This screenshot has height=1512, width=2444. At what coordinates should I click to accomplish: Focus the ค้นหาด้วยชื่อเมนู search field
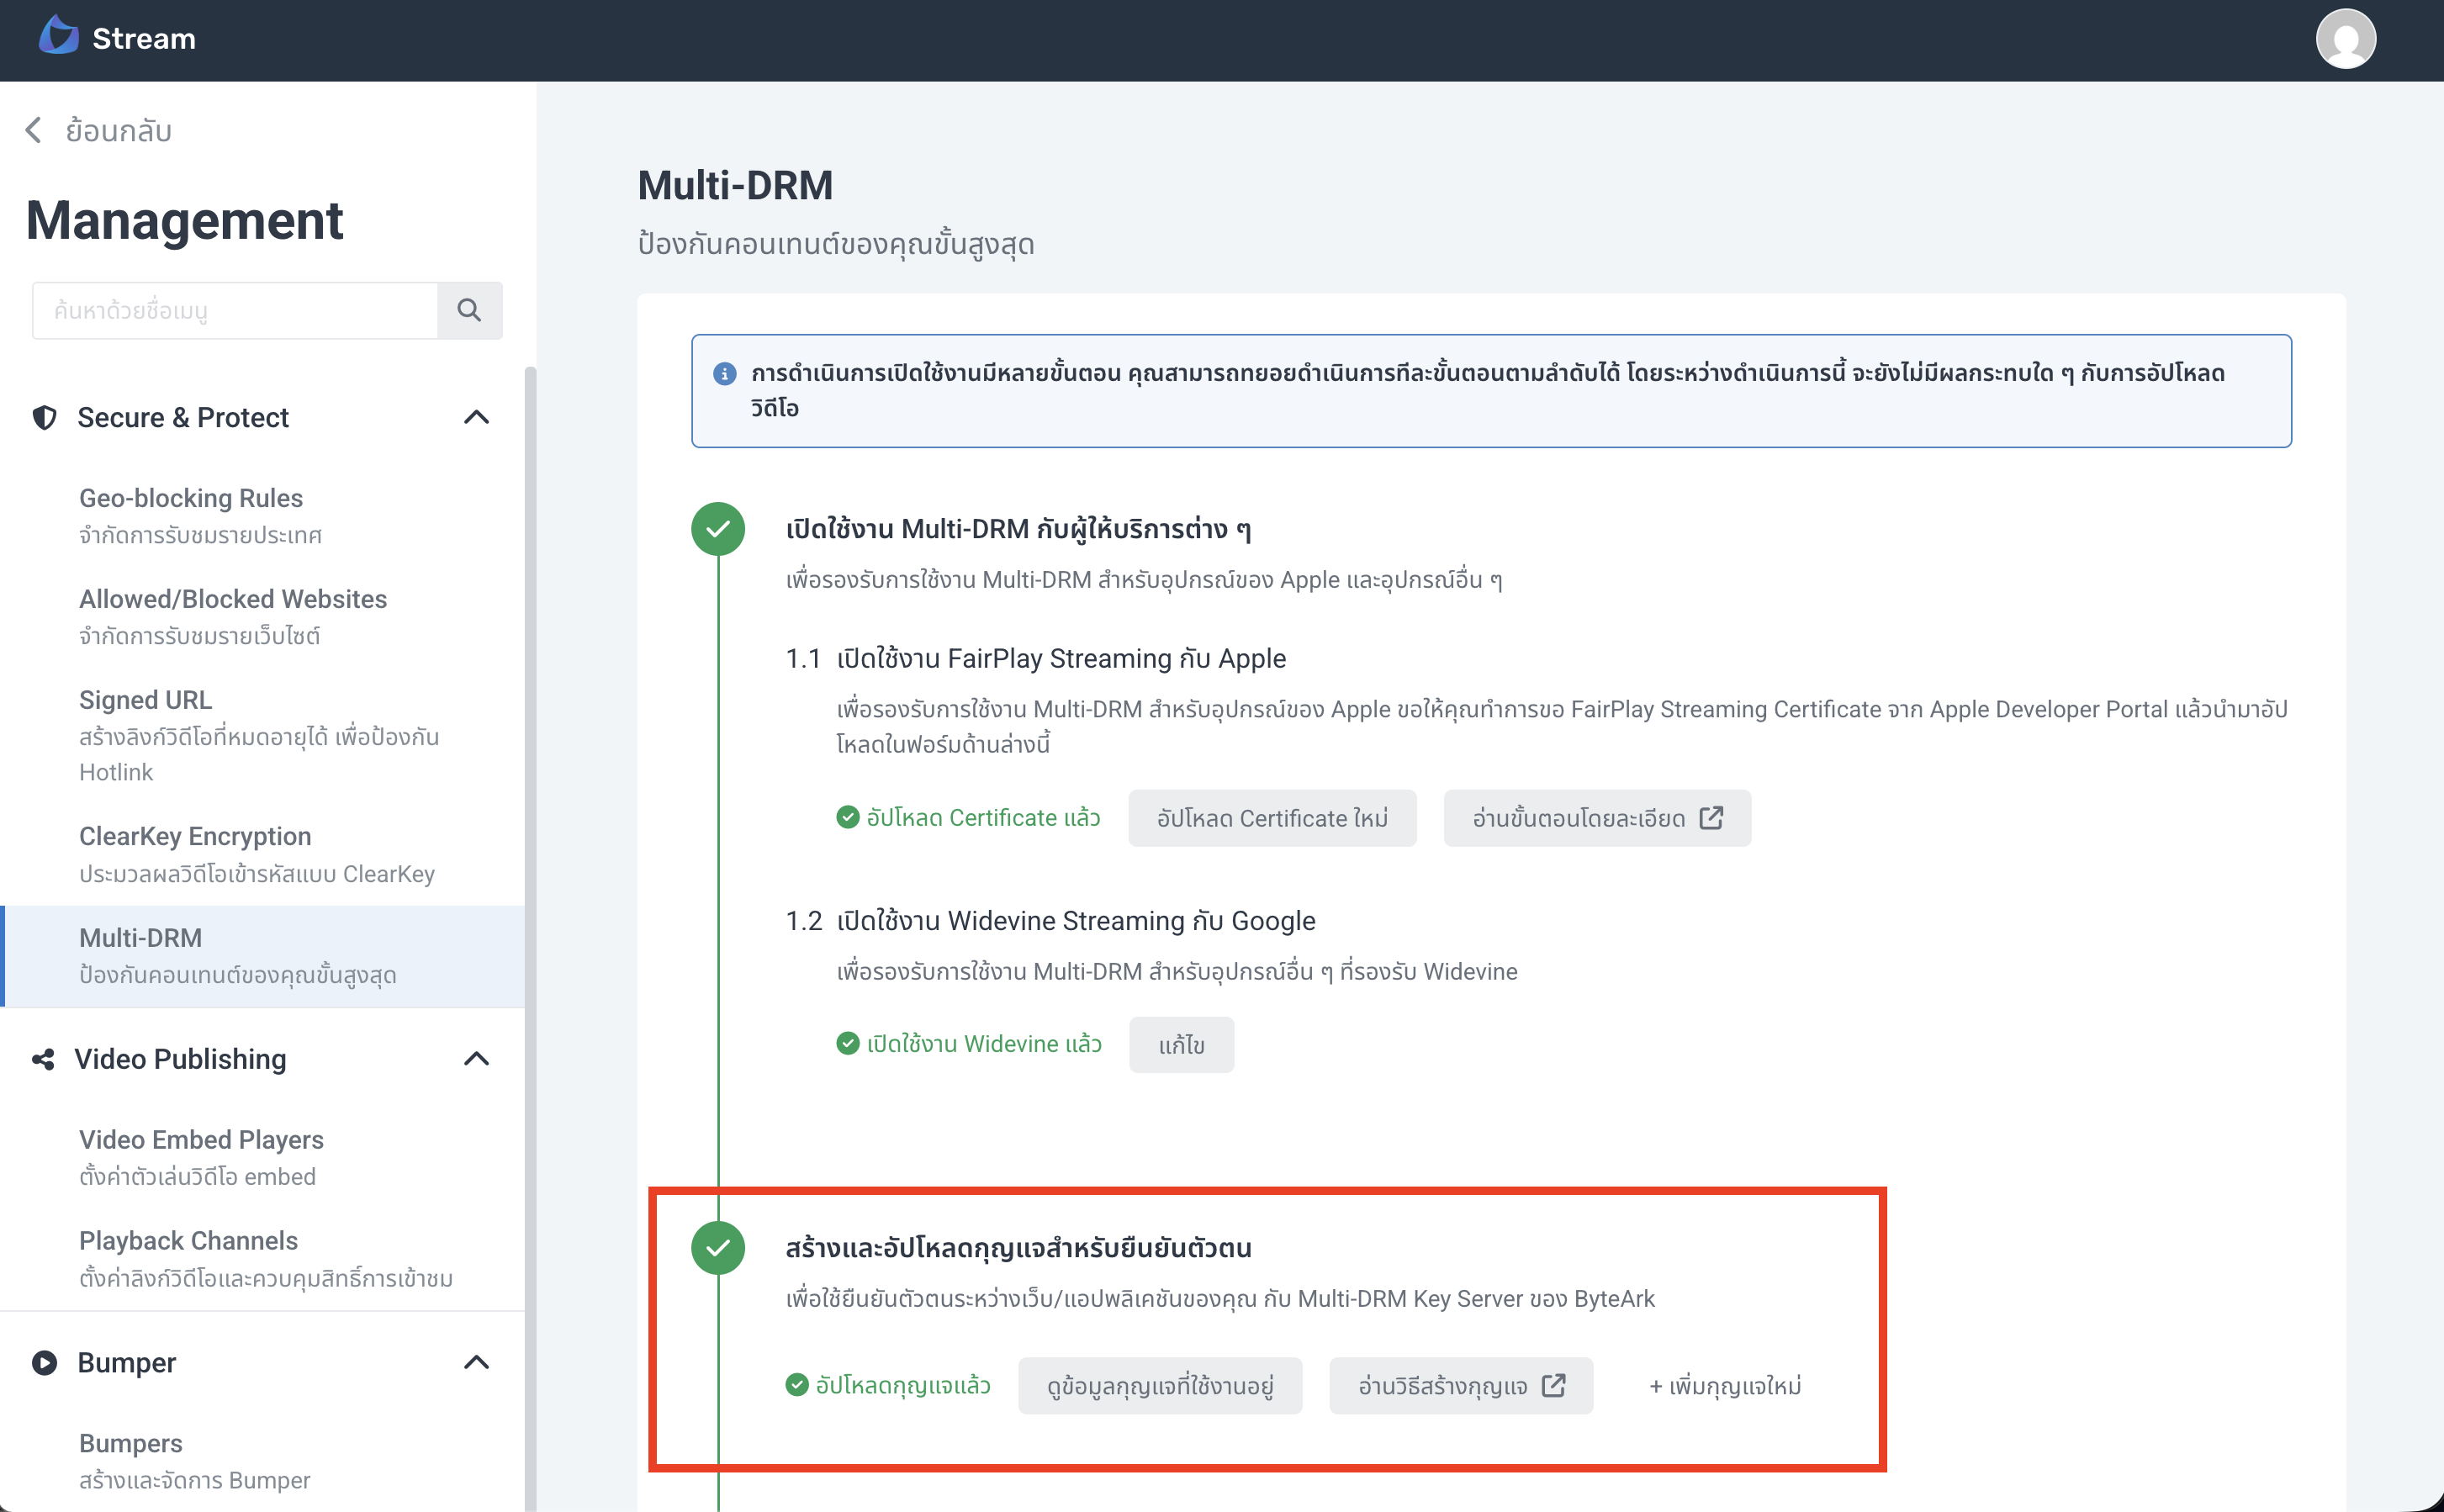tap(235, 310)
